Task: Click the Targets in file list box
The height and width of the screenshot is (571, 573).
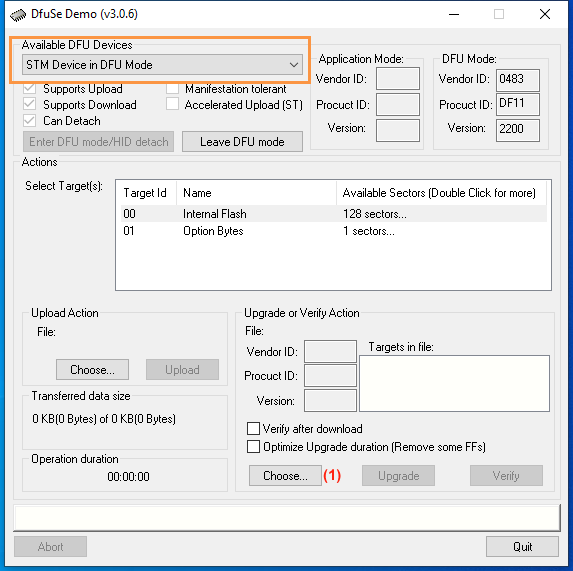Action: pos(454,384)
